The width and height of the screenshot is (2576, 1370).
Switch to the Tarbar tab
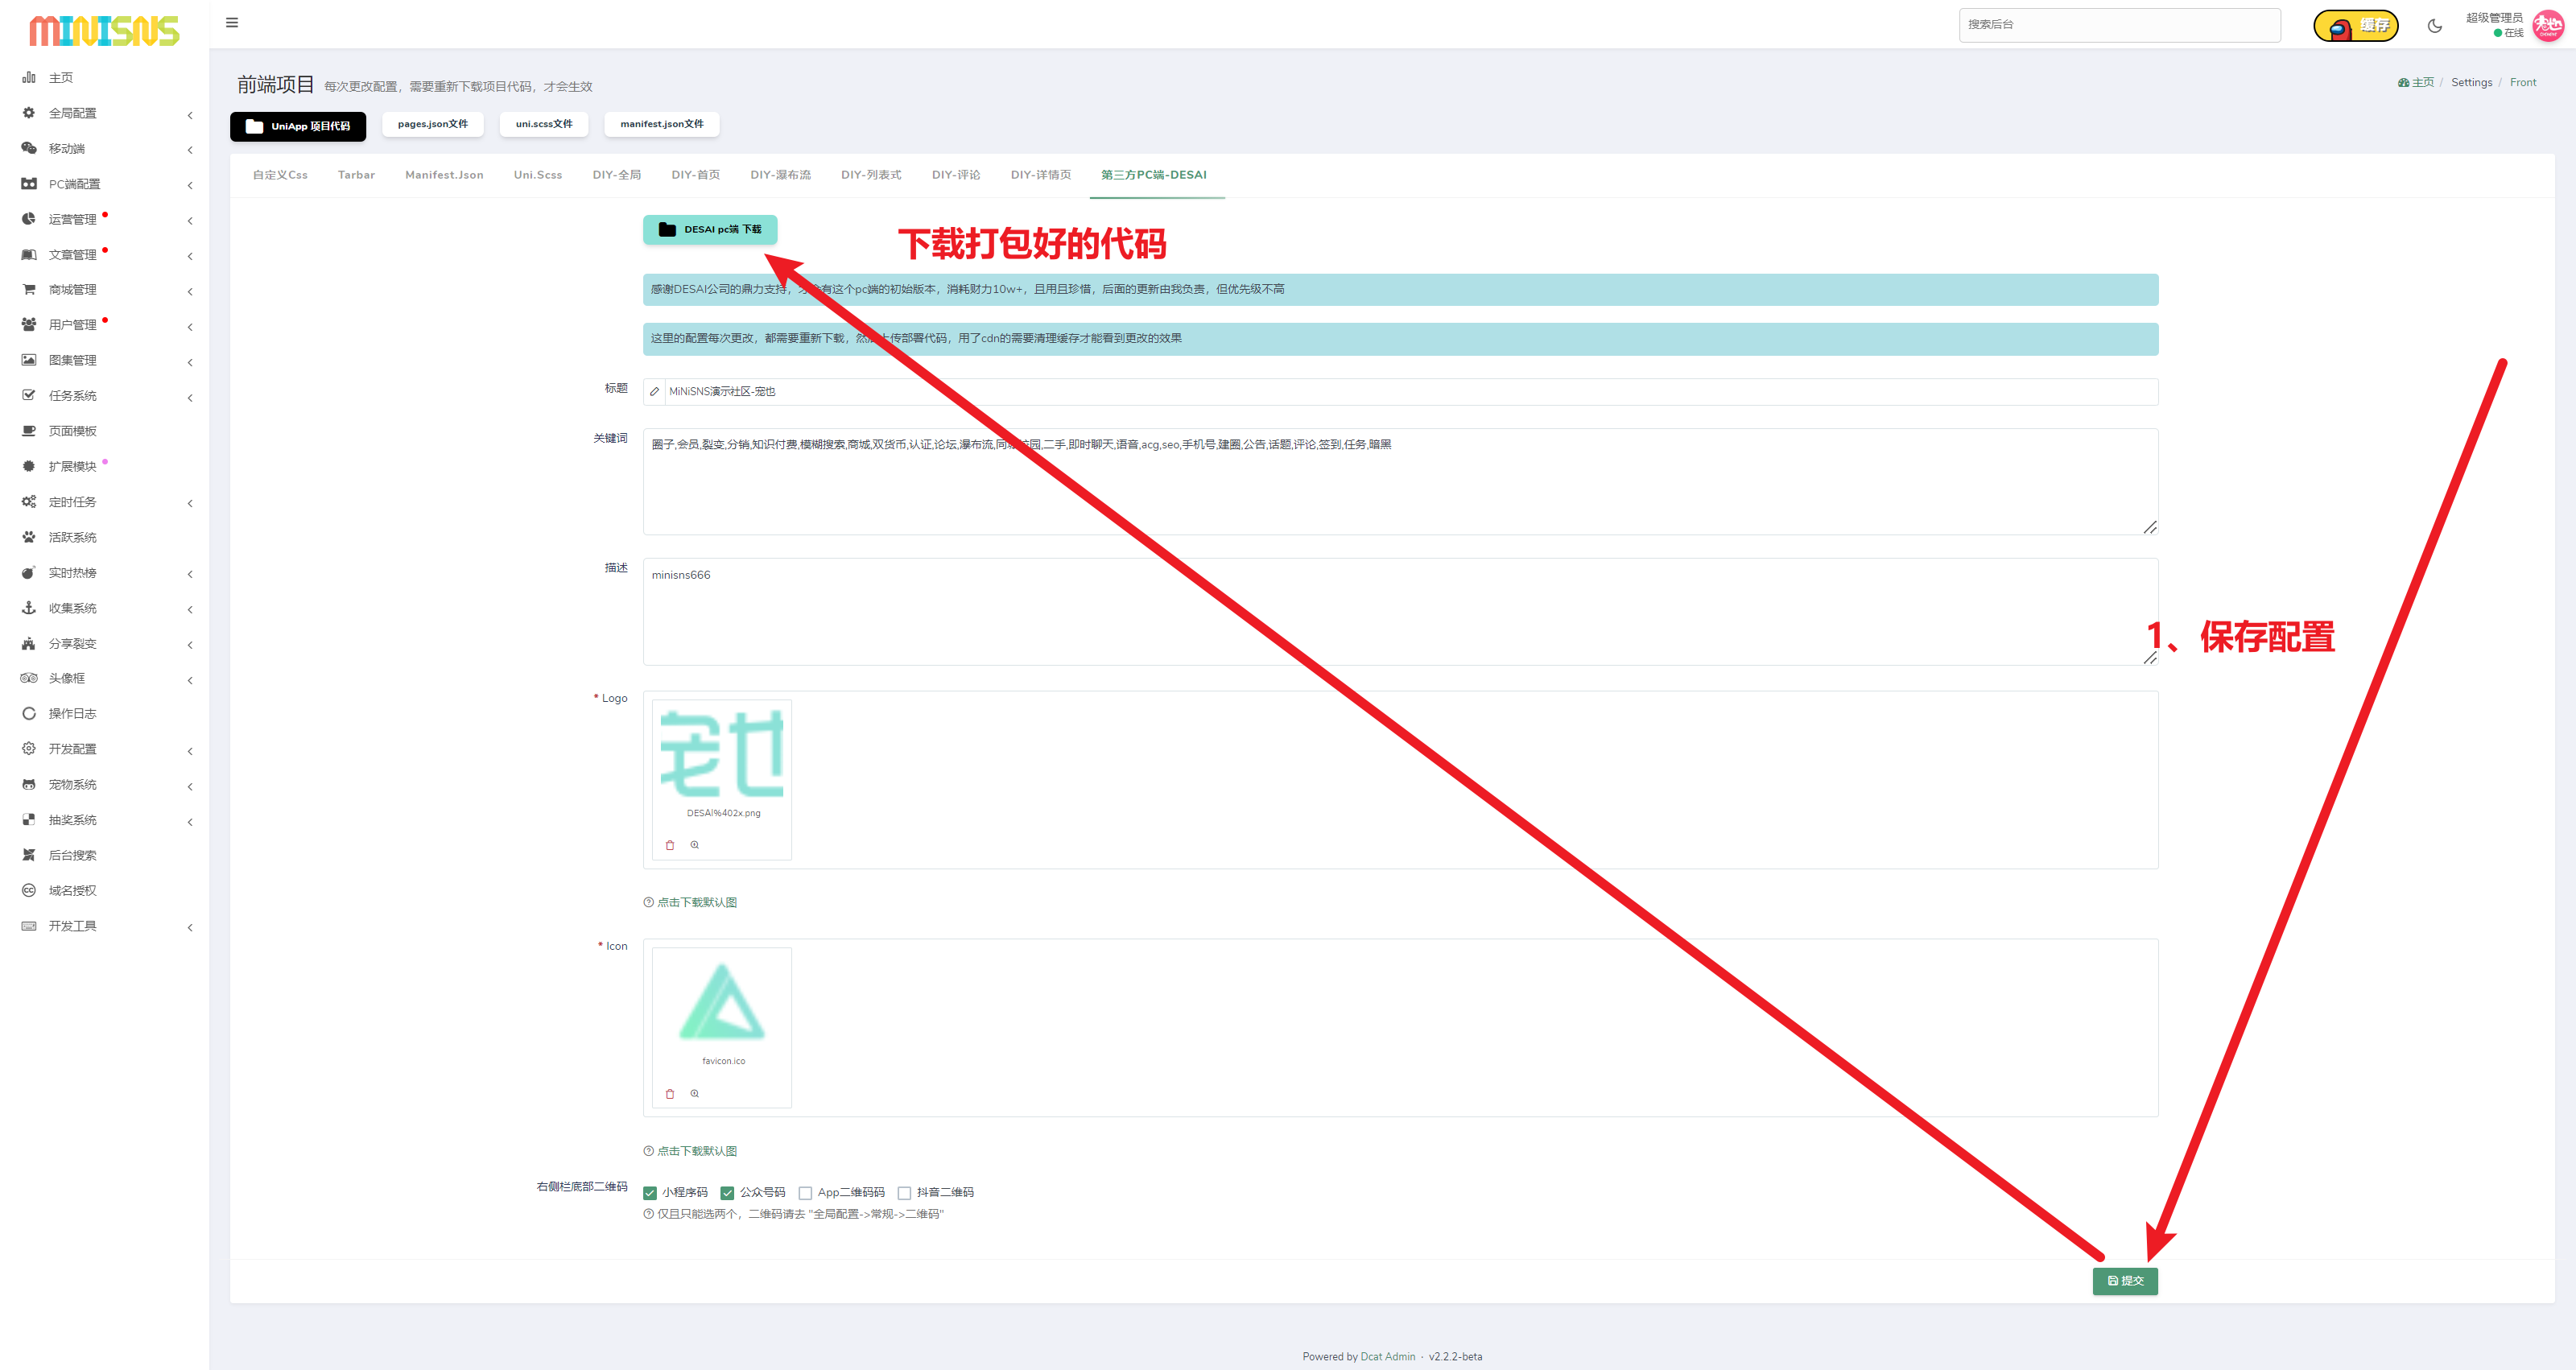click(x=356, y=175)
